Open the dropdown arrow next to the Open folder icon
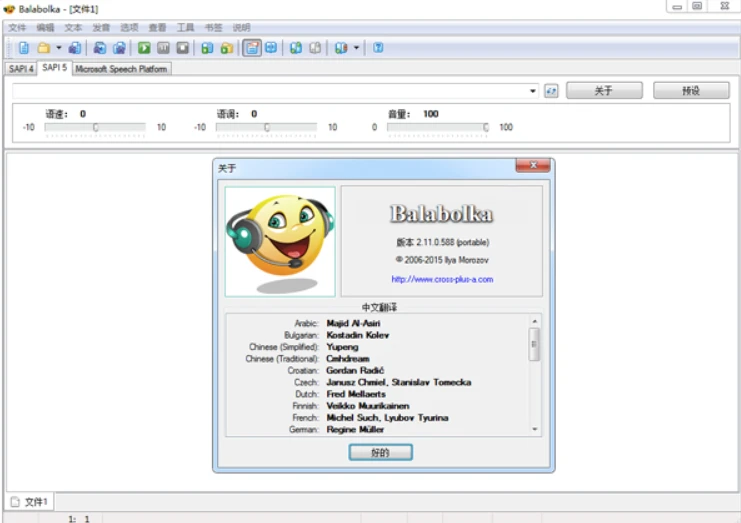This screenshot has height=523, width=741. 58,48
